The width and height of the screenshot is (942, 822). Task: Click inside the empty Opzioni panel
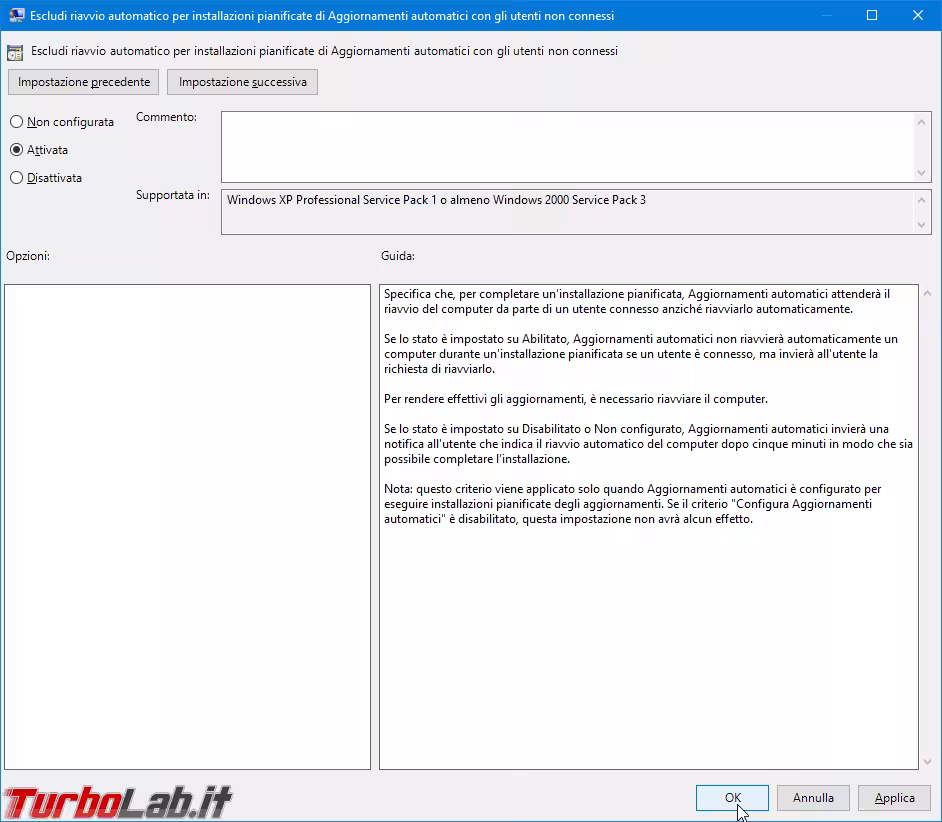187,520
